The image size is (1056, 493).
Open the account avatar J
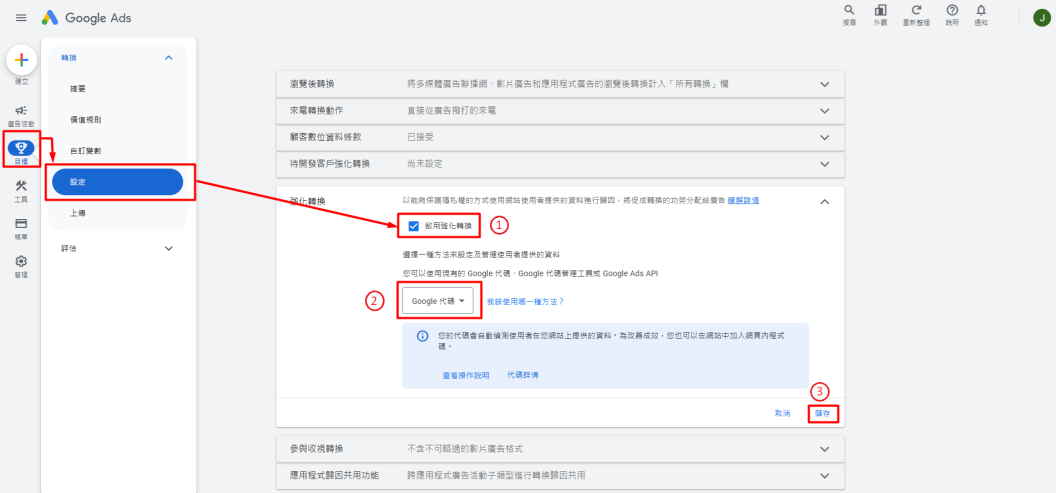pyautogui.click(x=1041, y=18)
